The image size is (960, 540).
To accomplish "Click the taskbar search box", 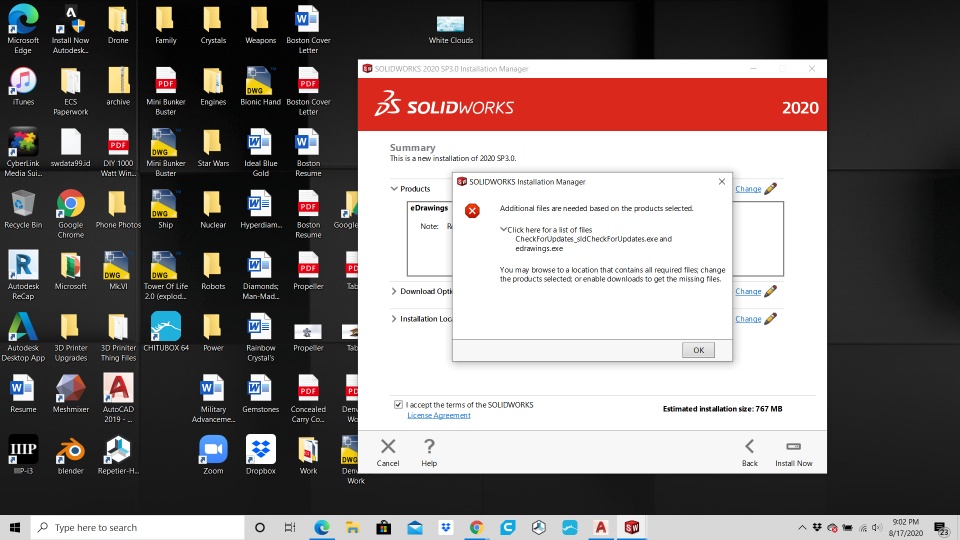I will pyautogui.click(x=137, y=527).
